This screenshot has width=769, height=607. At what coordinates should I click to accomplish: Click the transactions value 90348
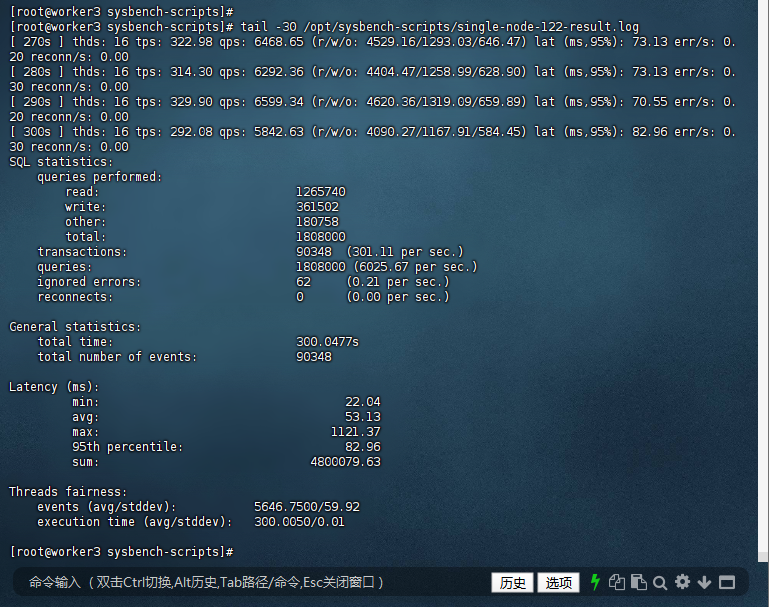tap(314, 252)
